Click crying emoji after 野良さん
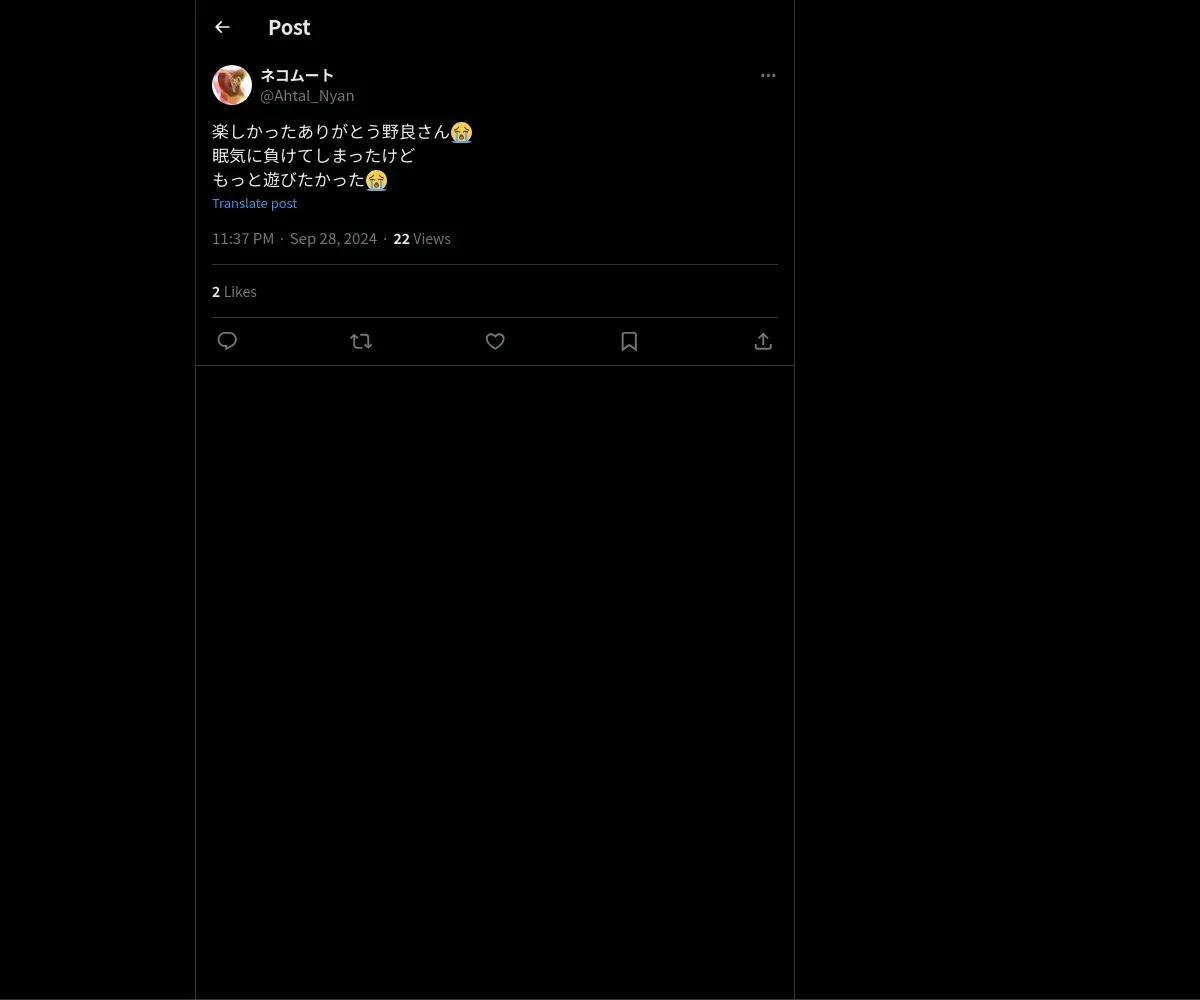Image resolution: width=1200 pixels, height=1000 pixels. tap(461, 132)
